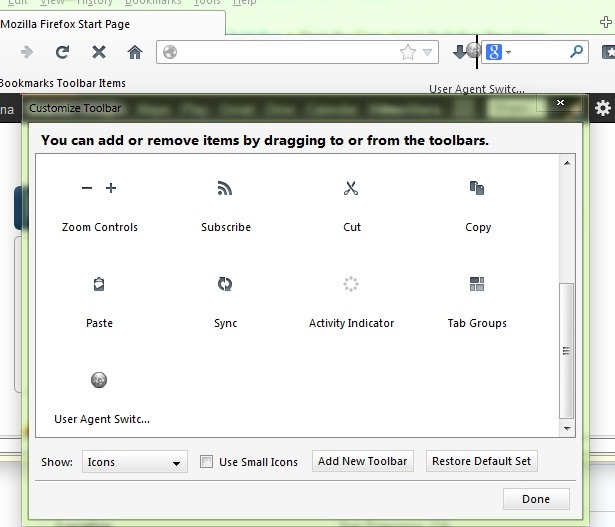Select the Copy icon in the palette
The height and width of the screenshot is (527, 615).
click(x=477, y=188)
